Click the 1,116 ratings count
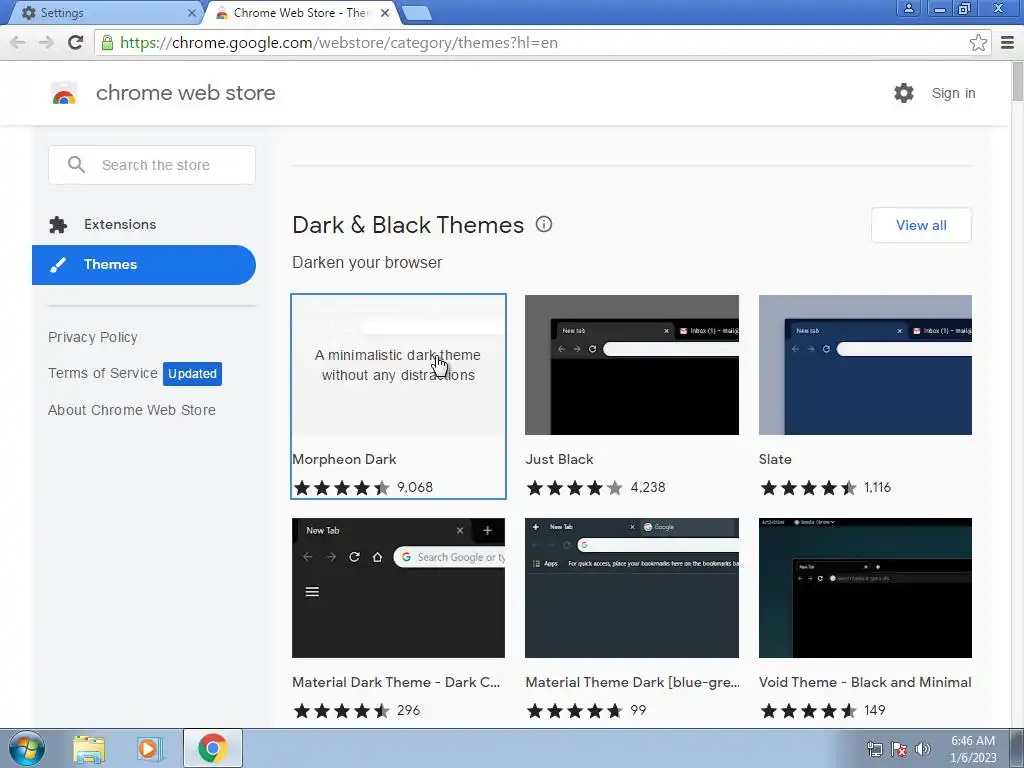Image resolution: width=1024 pixels, height=768 pixels. click(877, 487)
